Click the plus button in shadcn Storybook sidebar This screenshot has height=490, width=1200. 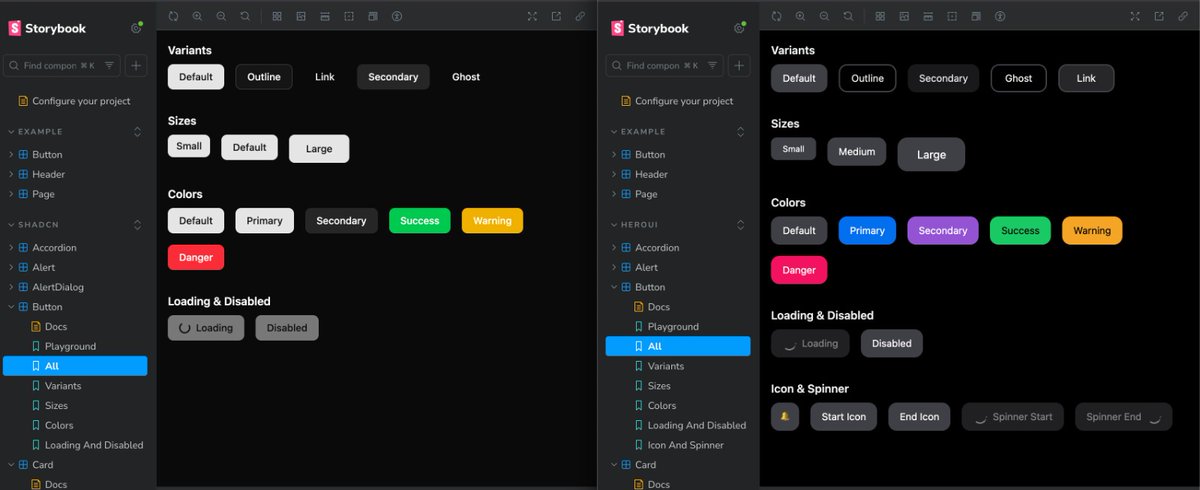tap(136, 65)
